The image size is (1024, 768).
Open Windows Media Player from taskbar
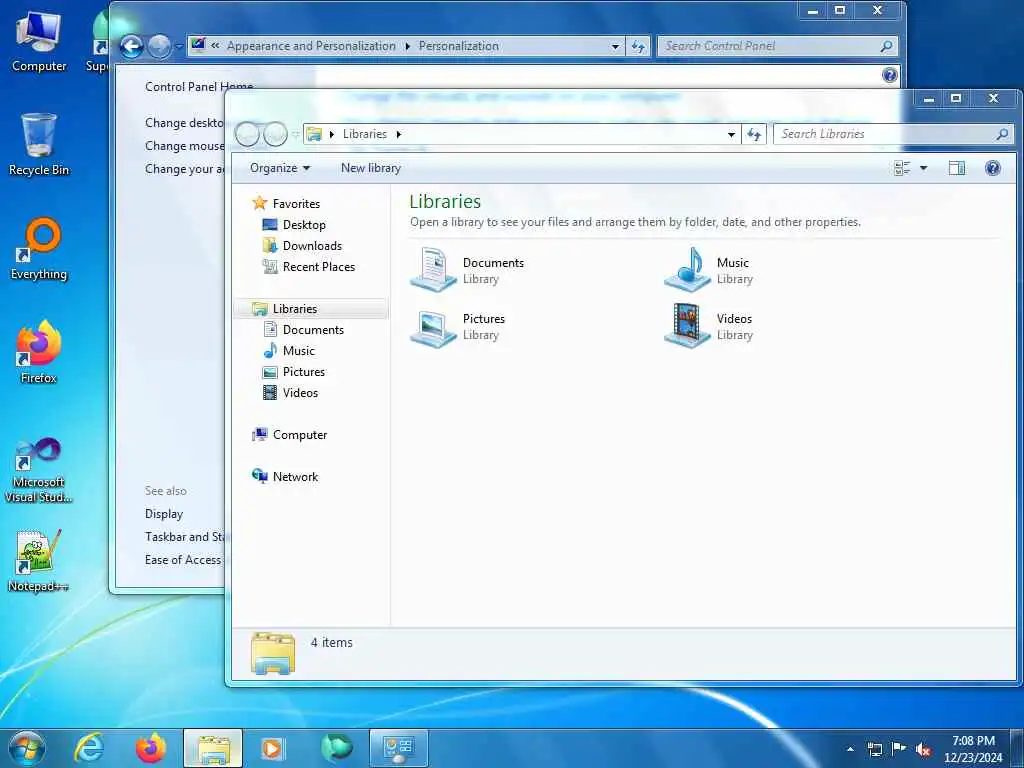(x=272, y=748)
